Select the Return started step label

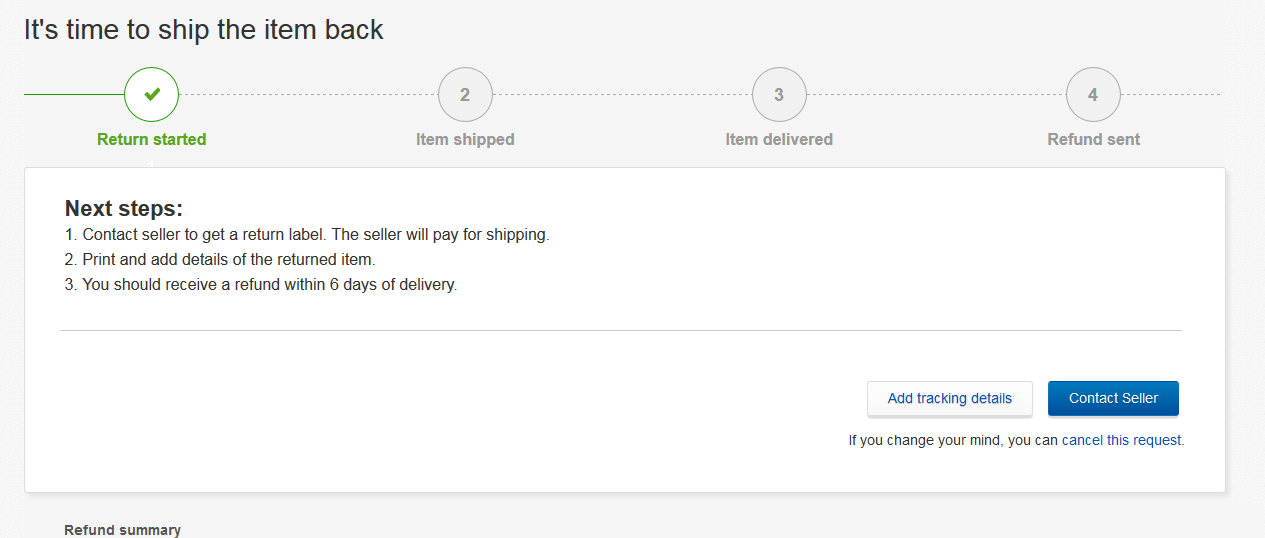coord(152,140)
